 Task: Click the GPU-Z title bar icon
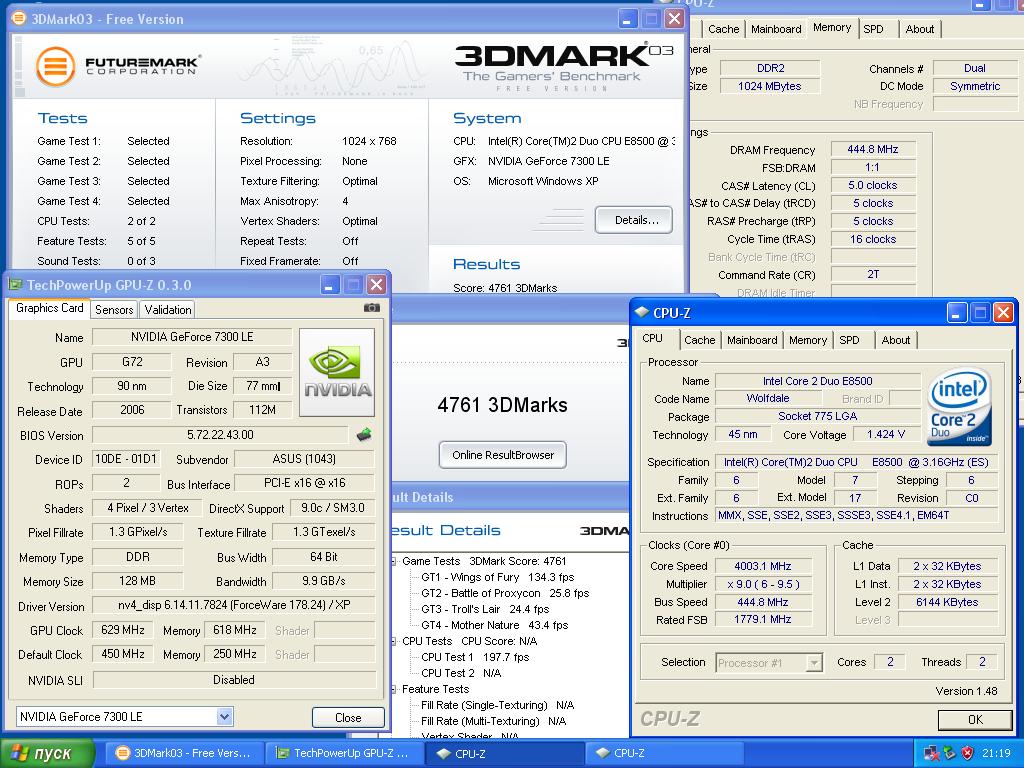point(15,285)
